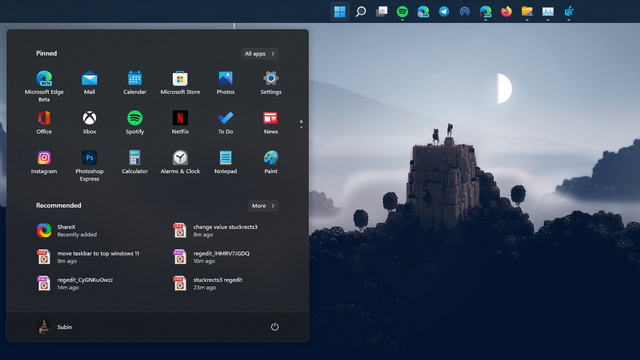Open Alarms & Clock

tap(180, 162)
